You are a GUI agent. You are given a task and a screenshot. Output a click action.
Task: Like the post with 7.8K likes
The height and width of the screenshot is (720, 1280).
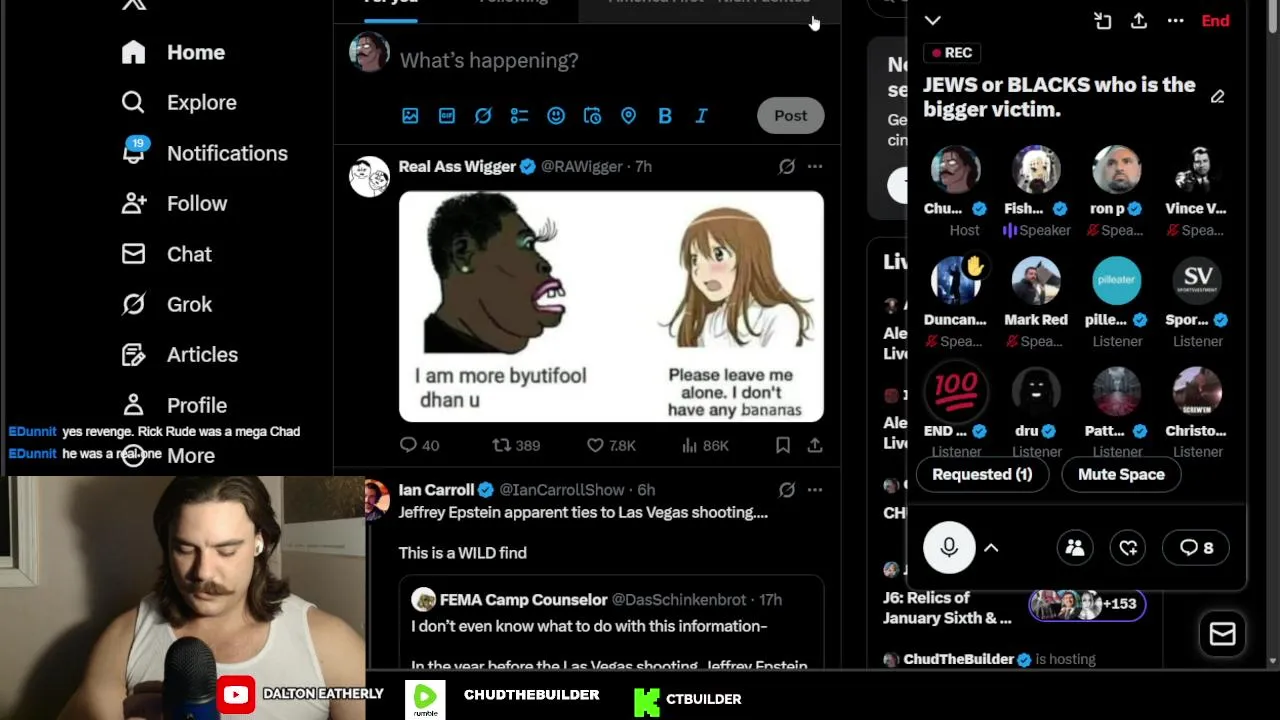pos(611,445)
